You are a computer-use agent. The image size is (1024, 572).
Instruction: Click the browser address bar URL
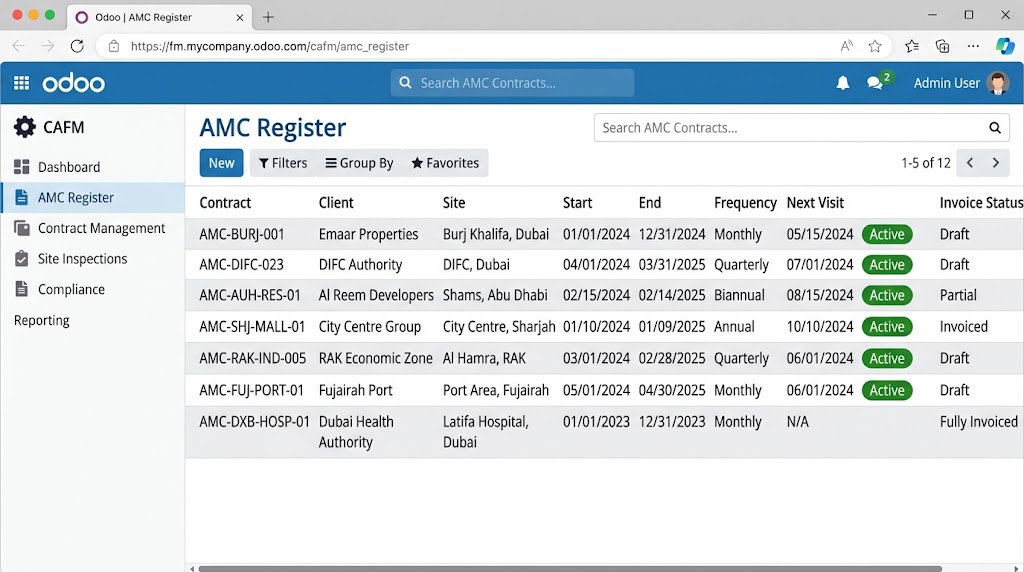270,46
